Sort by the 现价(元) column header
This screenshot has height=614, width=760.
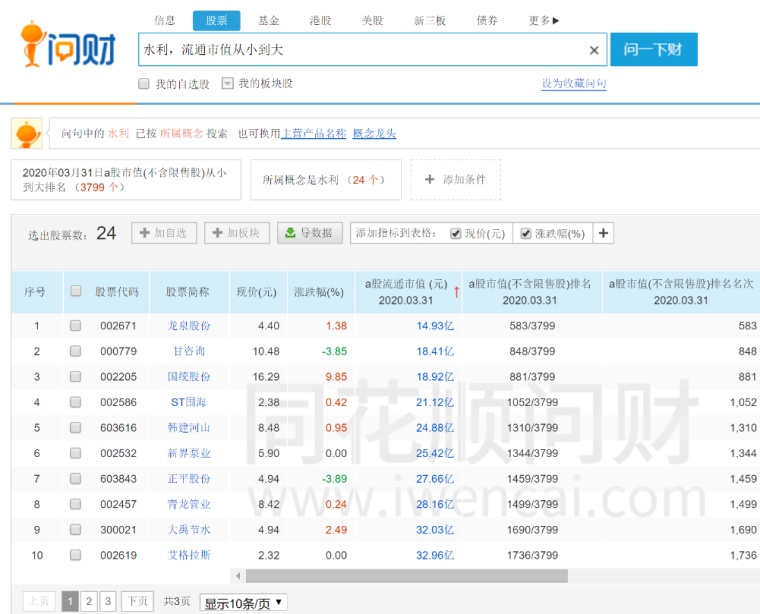click(256, 292)
